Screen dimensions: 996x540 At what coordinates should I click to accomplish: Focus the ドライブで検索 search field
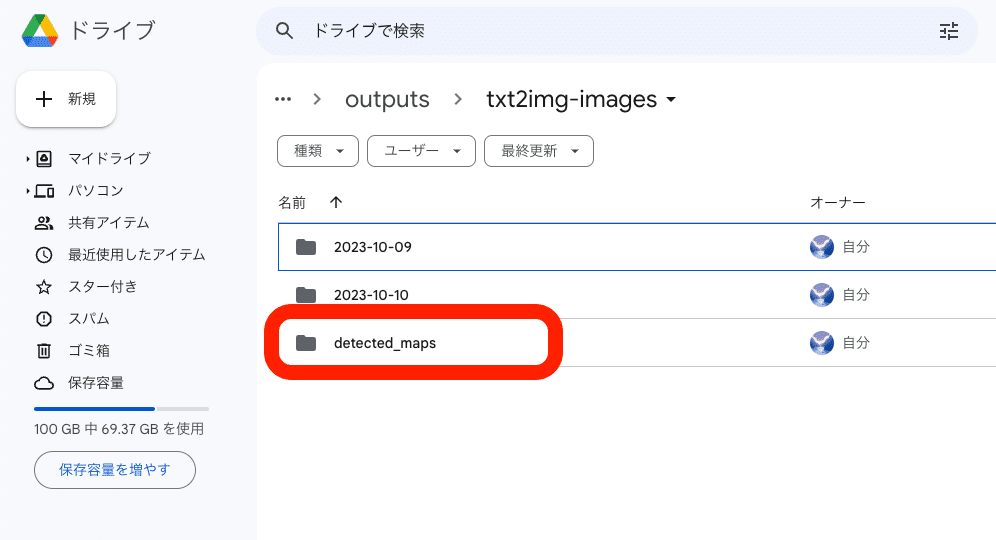point(616,30)
